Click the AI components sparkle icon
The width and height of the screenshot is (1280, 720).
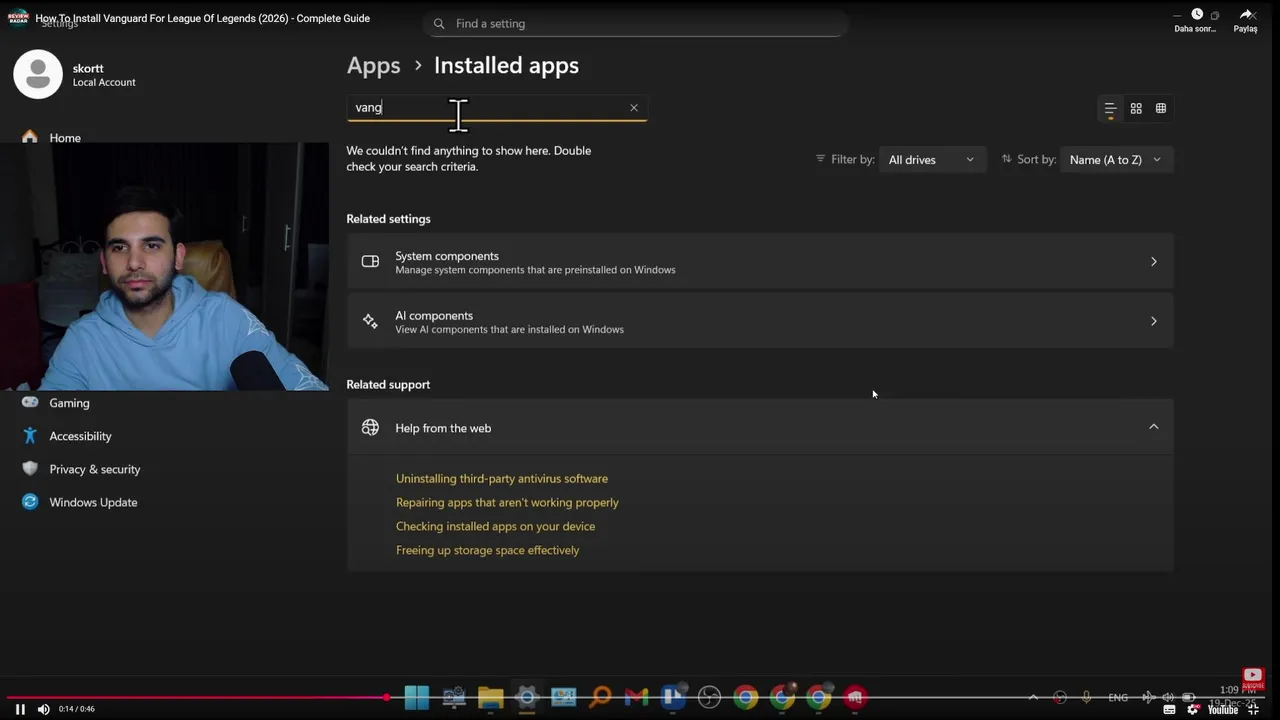(370, 321)
